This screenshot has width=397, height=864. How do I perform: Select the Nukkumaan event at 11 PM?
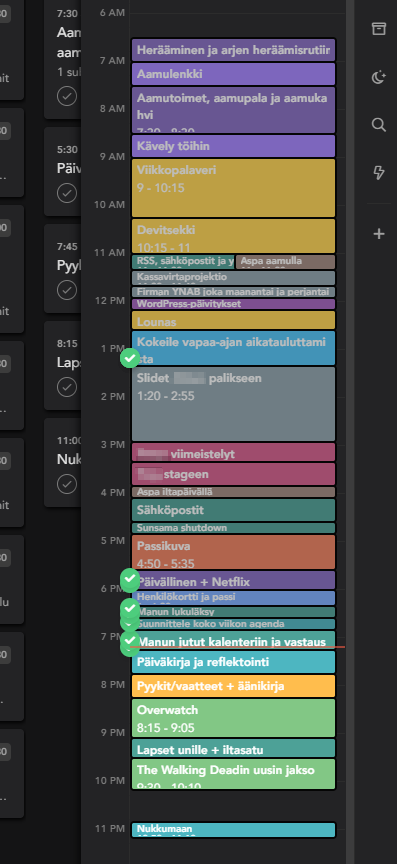[x=233, y=830]
